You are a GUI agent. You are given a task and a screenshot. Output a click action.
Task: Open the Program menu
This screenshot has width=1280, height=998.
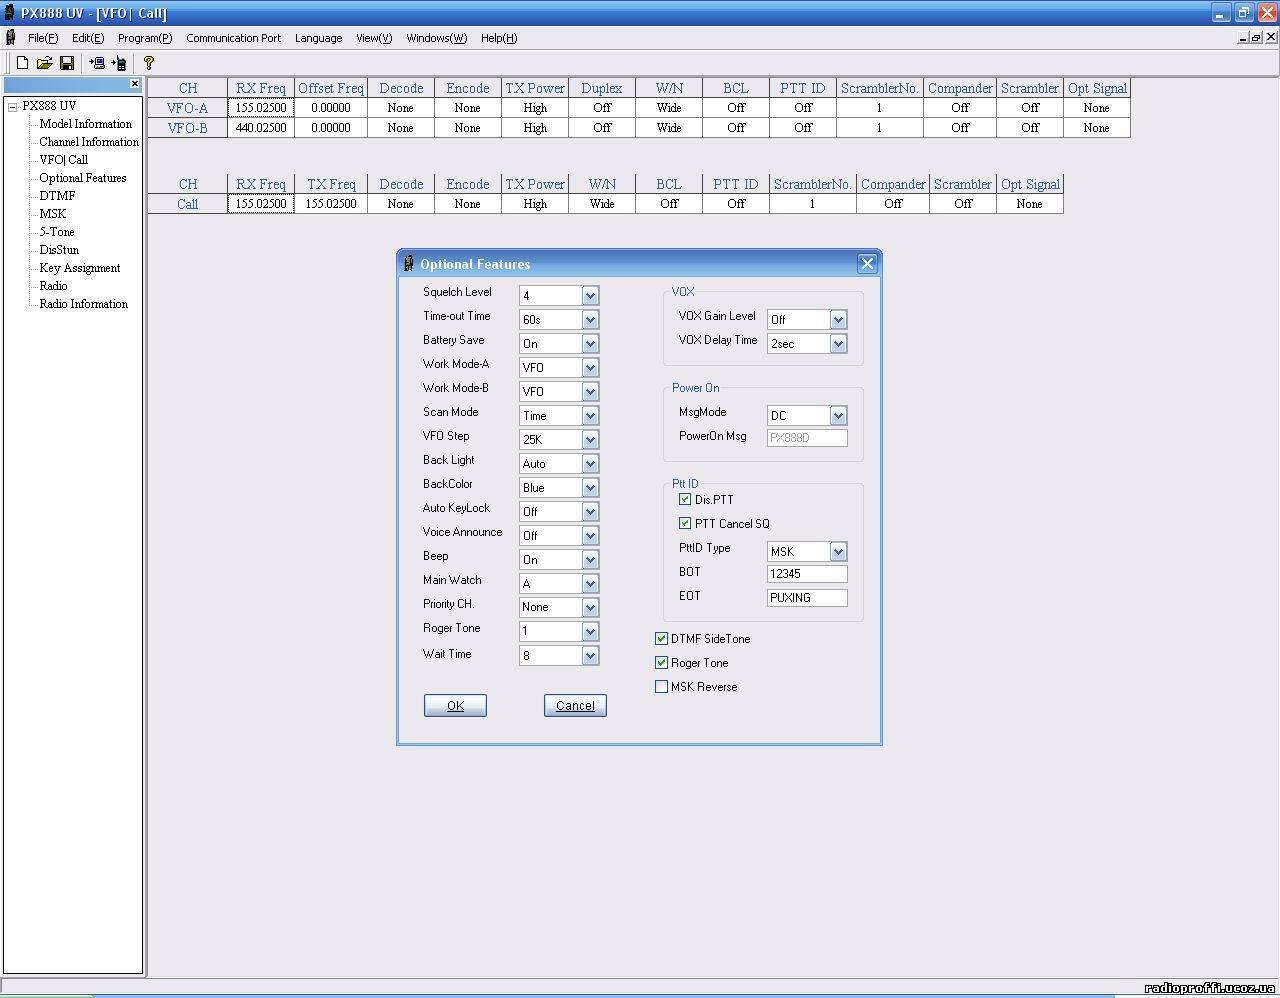(x=144, y=38)
